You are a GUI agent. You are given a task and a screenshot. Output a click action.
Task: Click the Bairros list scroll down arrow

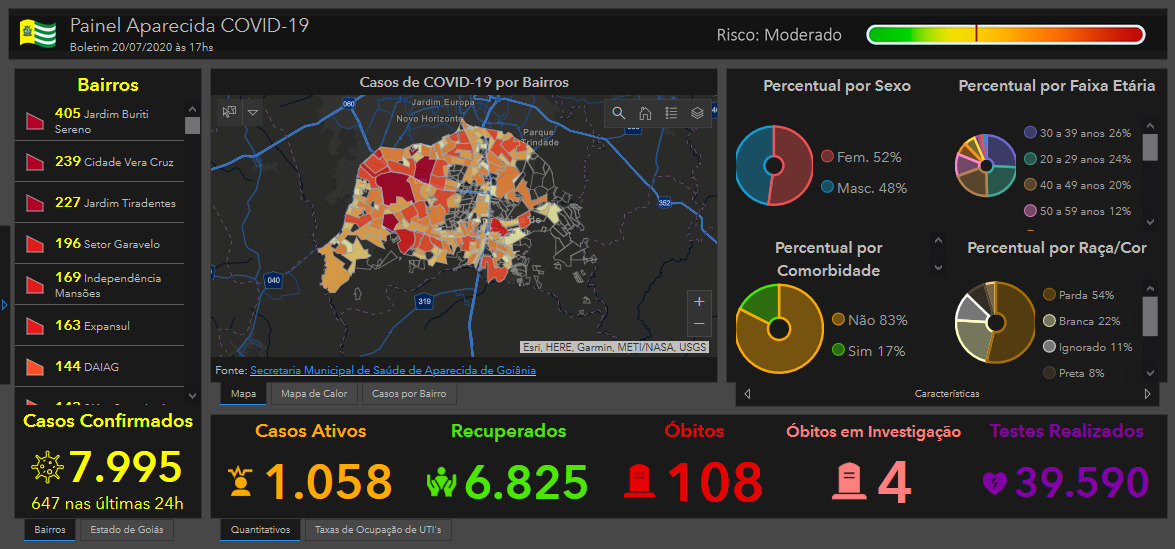[x=193, y=395]
